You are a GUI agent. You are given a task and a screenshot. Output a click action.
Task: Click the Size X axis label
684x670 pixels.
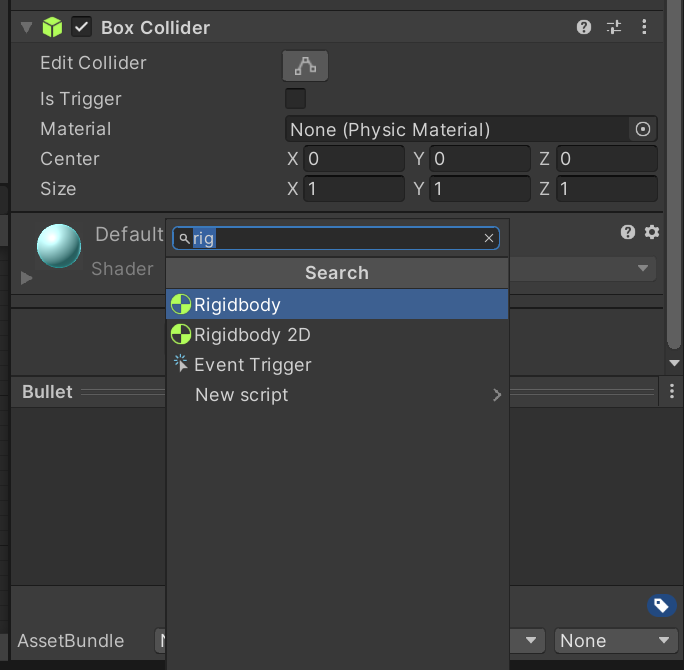click(x=293, y=189)
